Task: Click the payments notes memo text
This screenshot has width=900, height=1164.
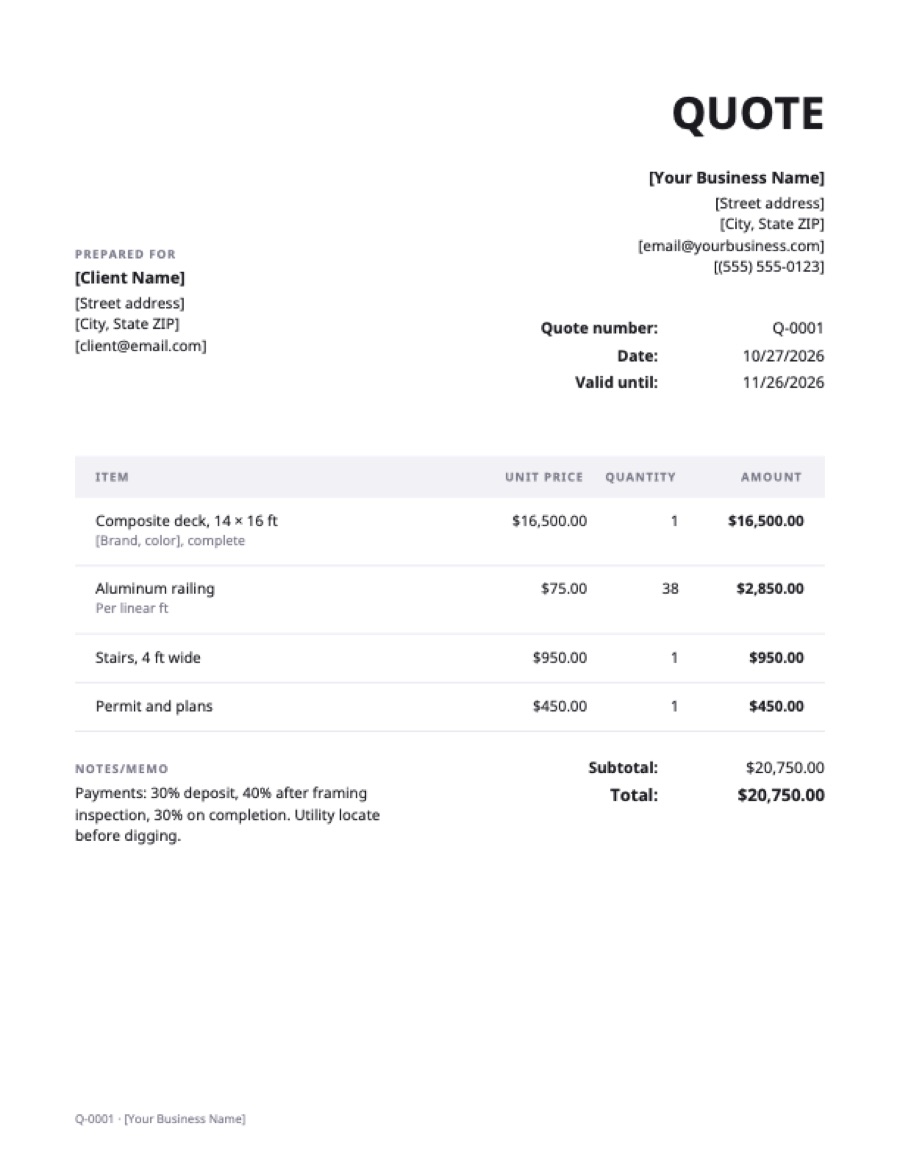Action: point(227,814)
